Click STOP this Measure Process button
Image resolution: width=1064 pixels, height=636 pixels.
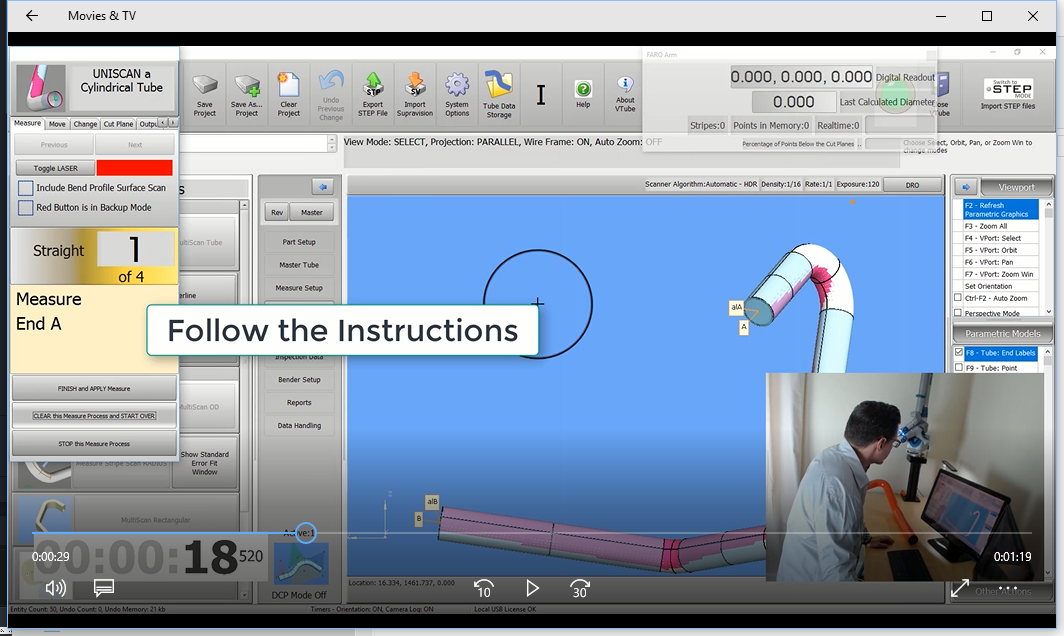94,443
